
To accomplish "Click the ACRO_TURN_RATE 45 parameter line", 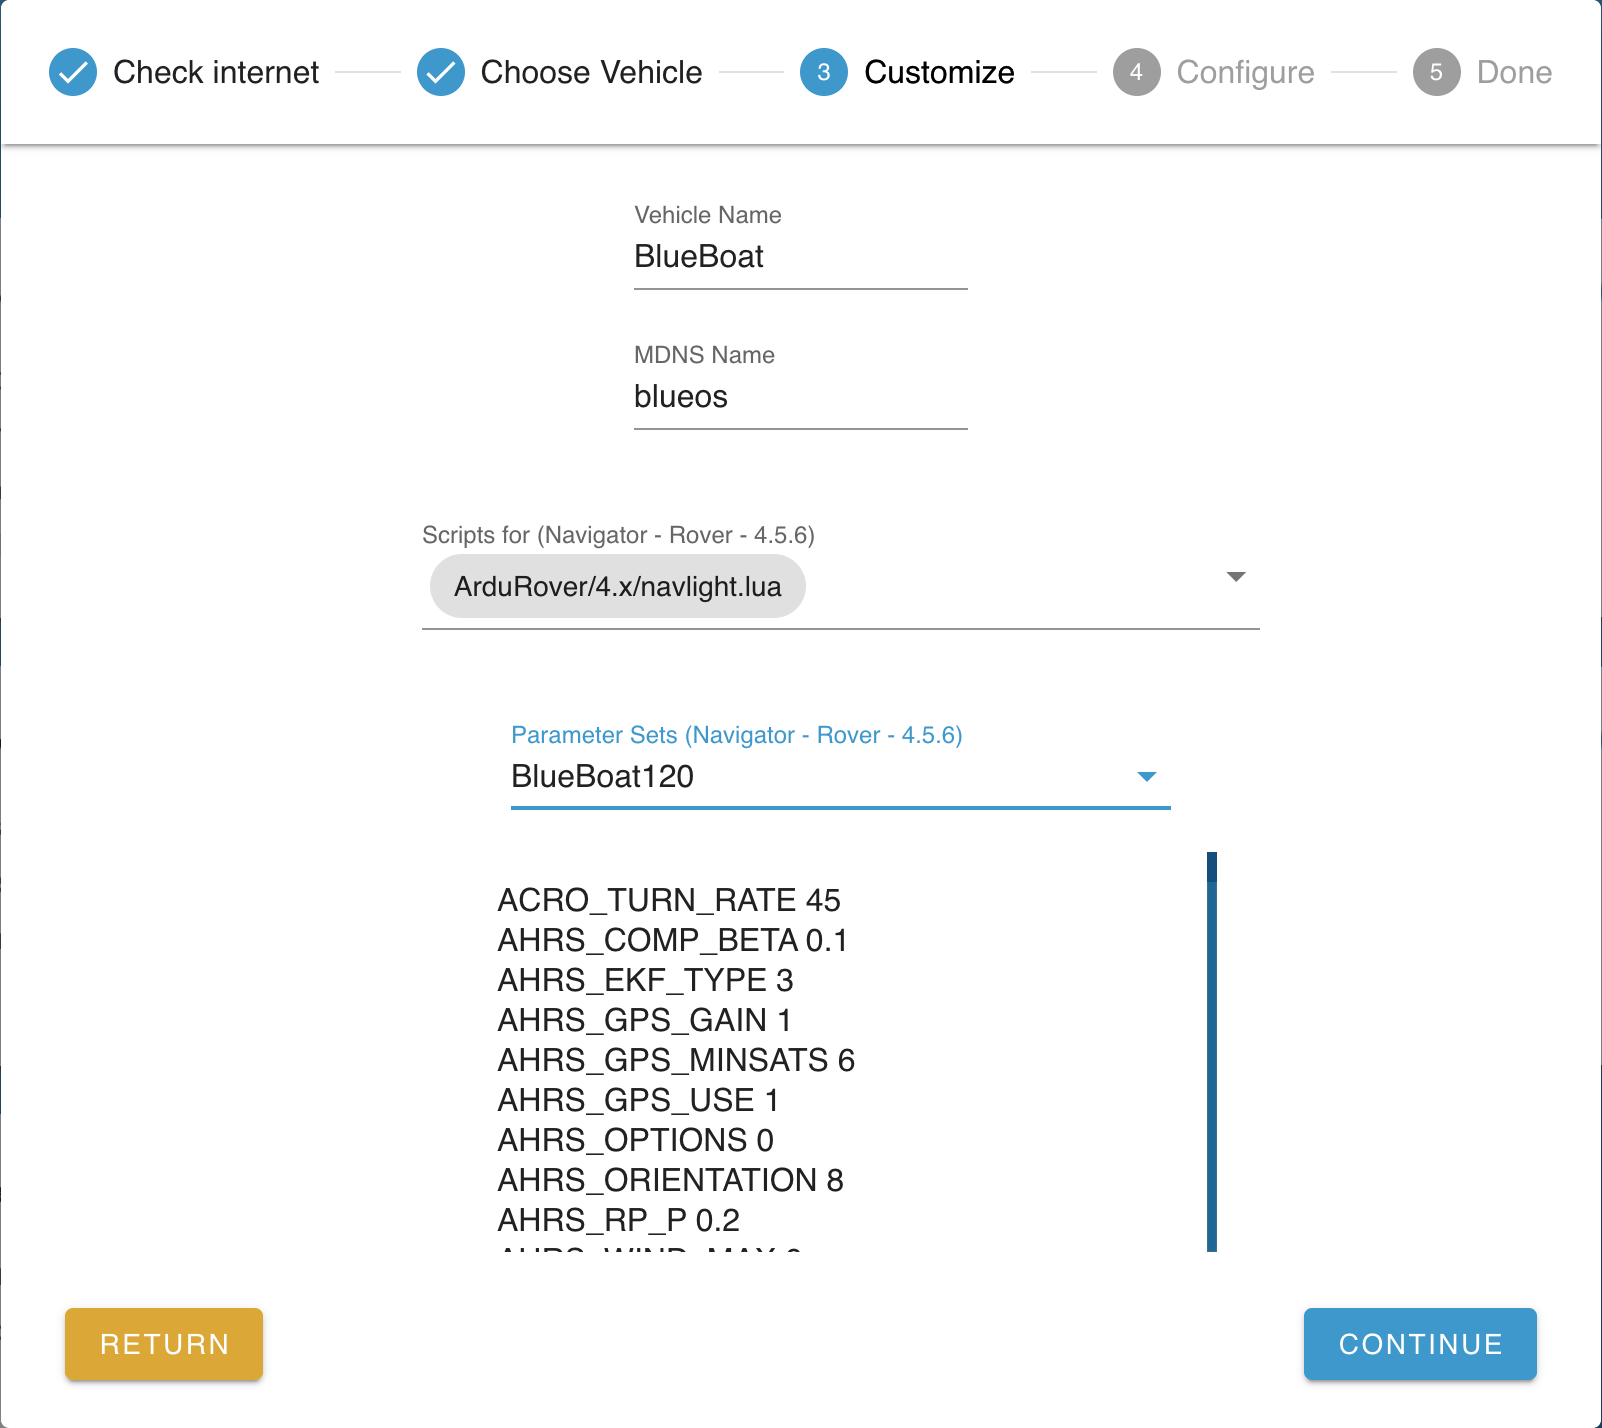I will click(669, 900).
